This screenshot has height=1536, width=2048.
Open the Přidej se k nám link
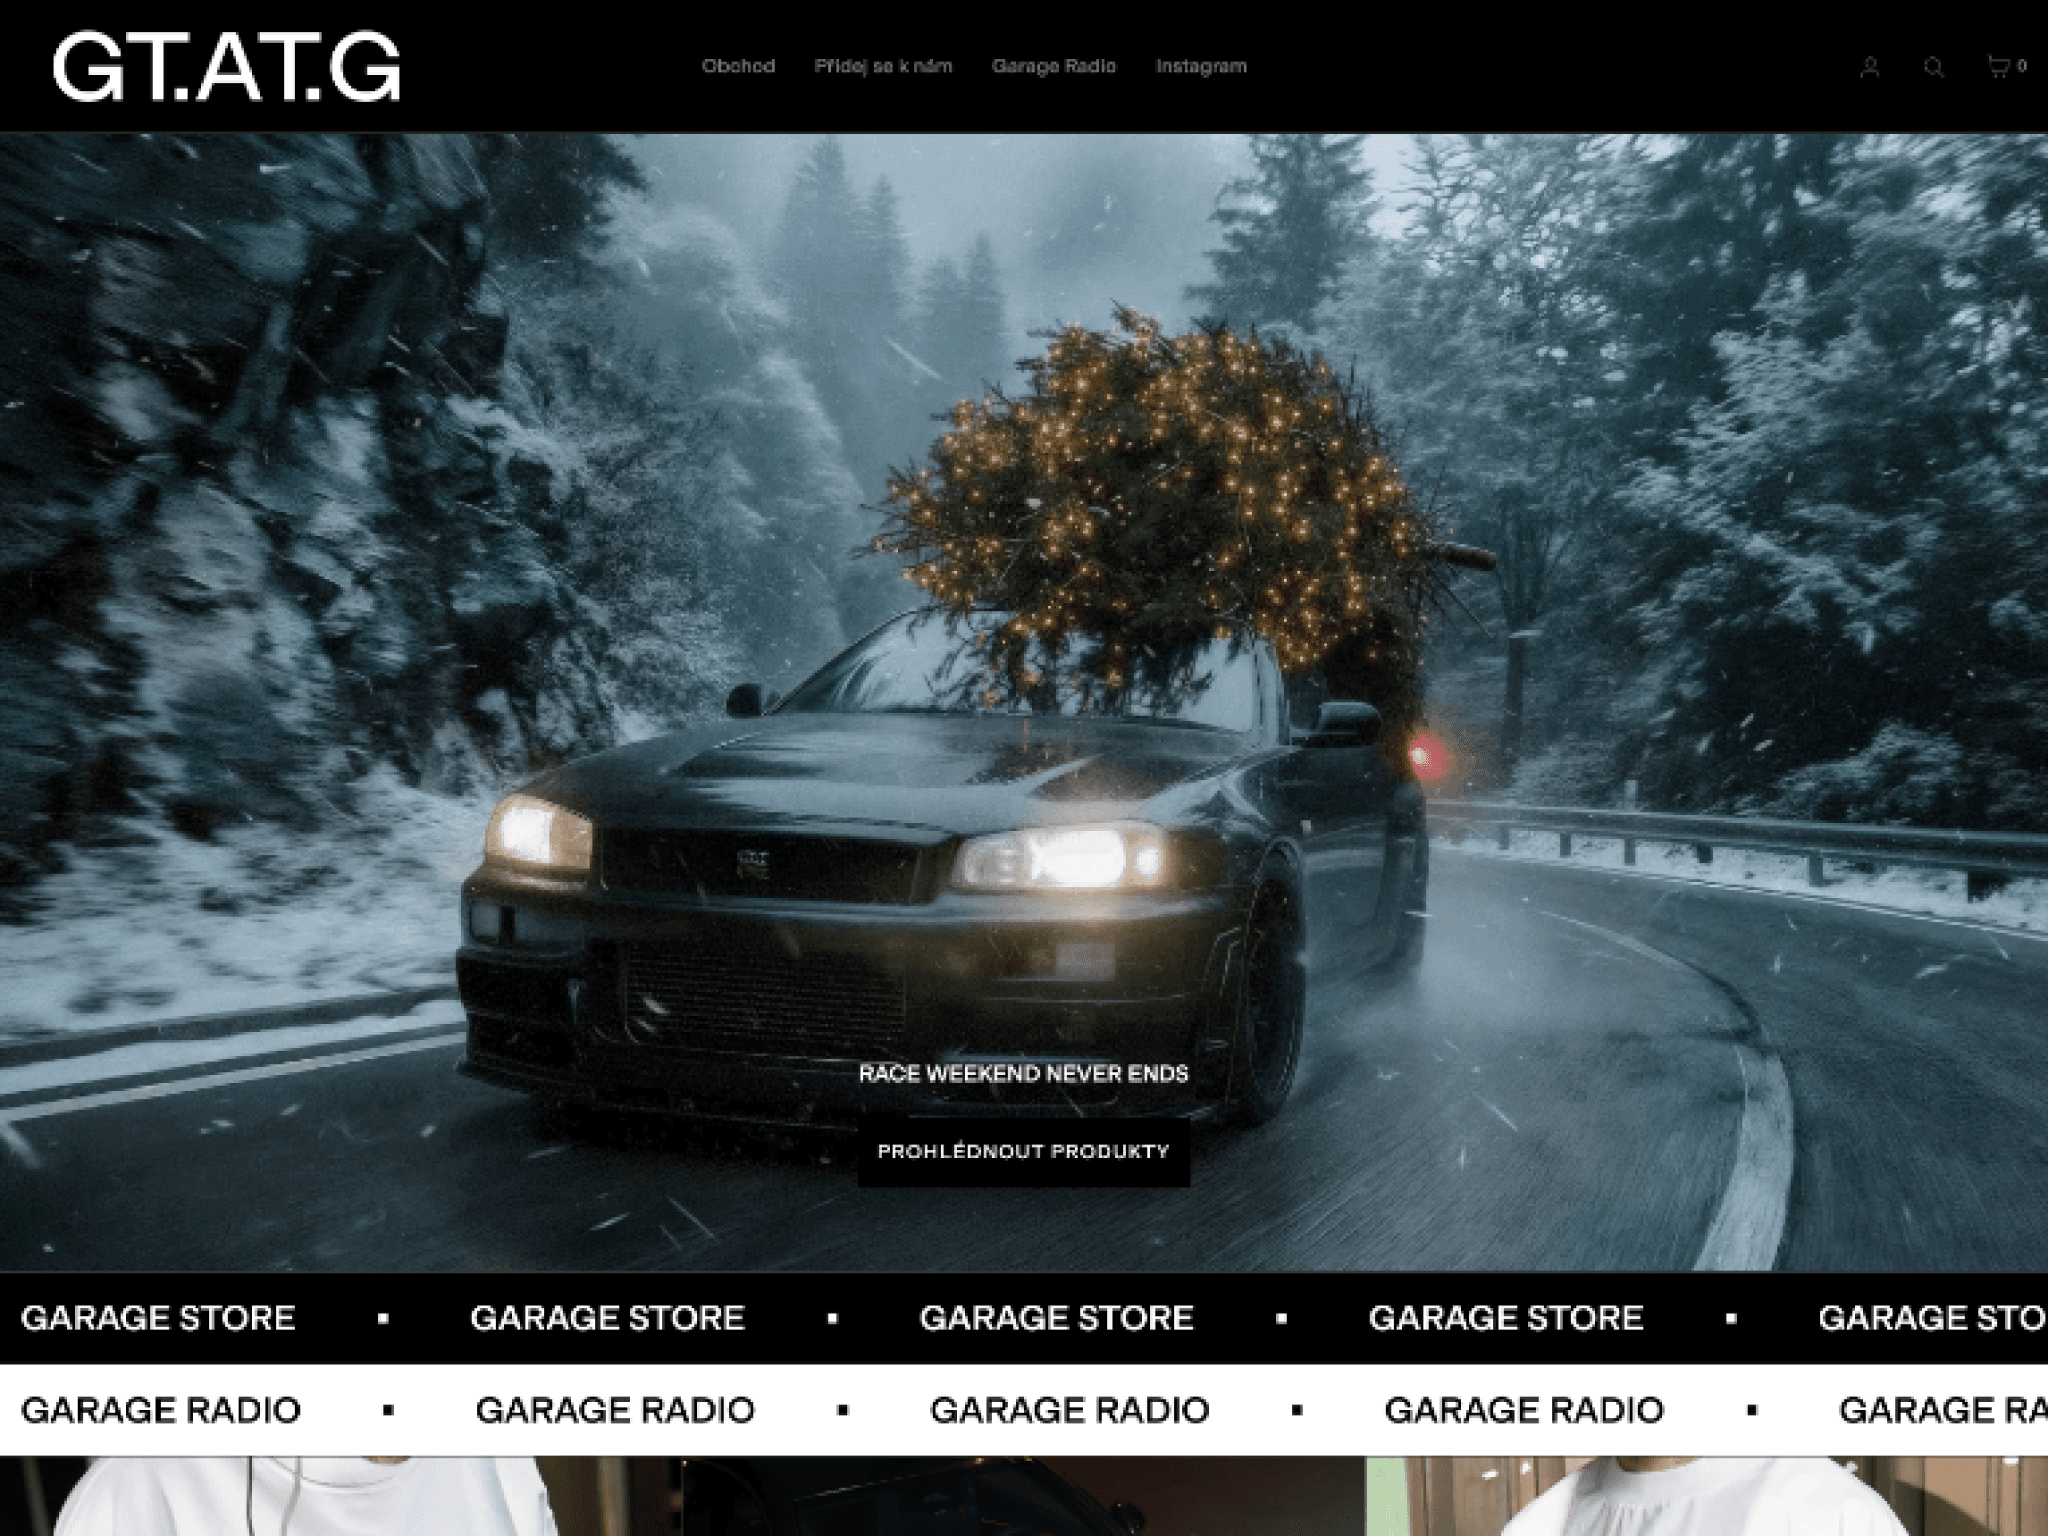[883, 66]
